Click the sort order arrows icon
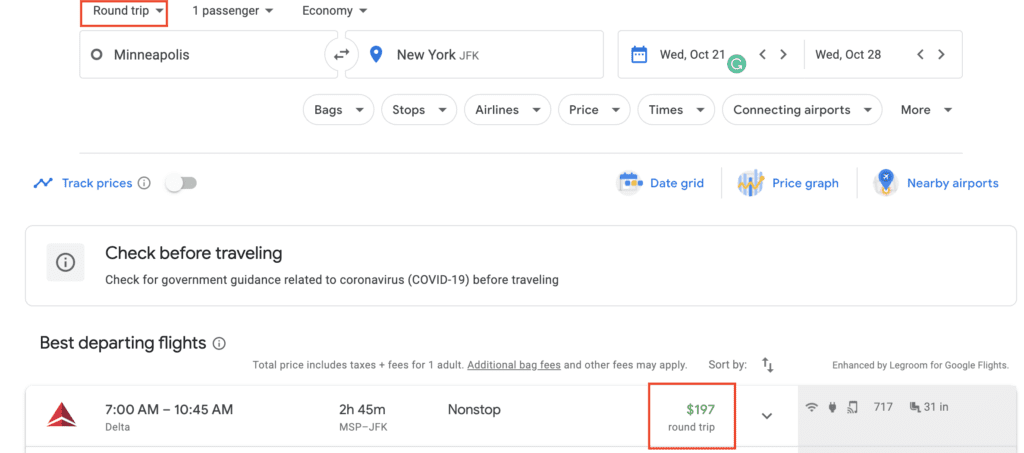The height and width of the screenshot is (453, 1024). coord(767,365)
